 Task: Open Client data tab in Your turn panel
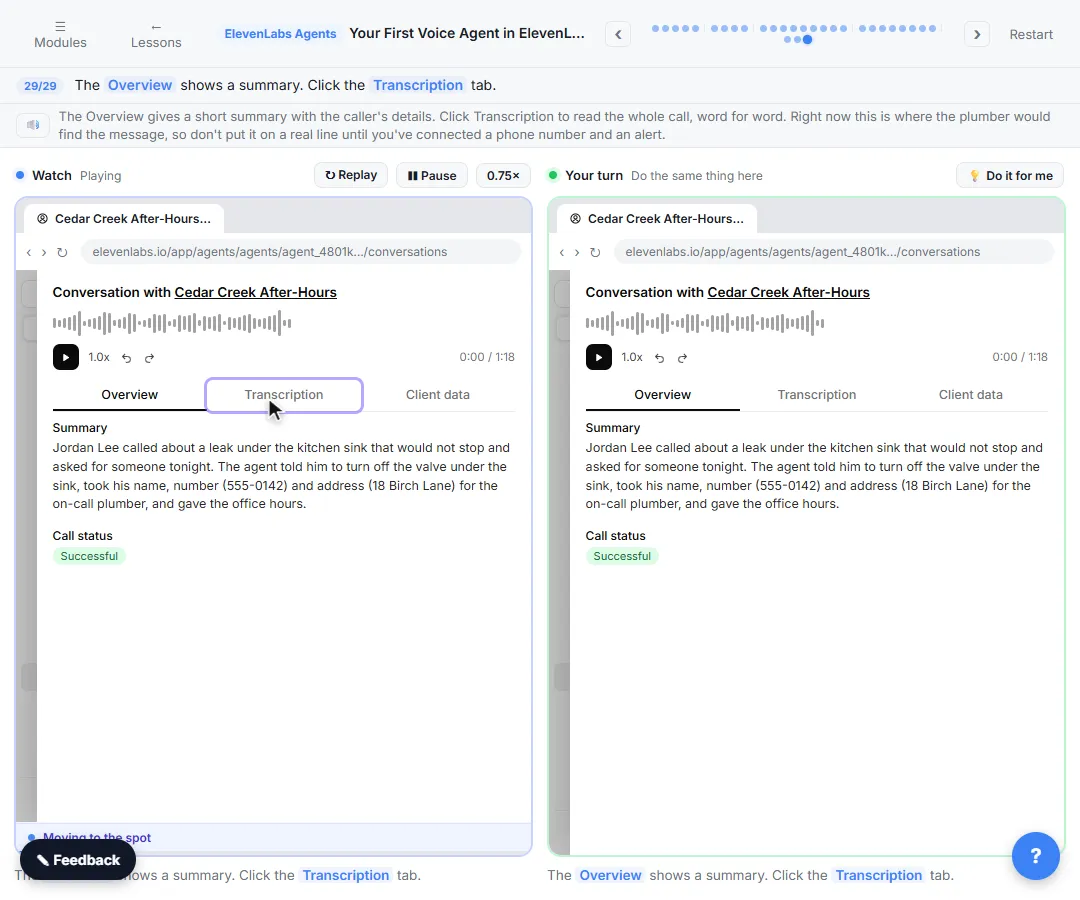(970, 395)
